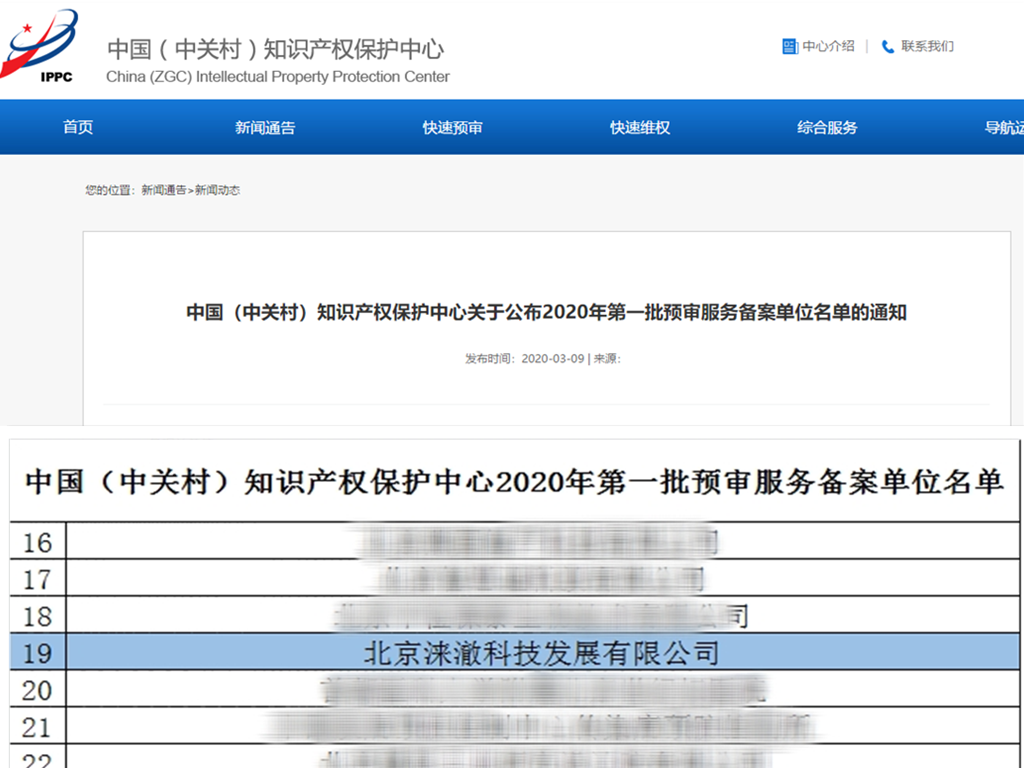Image resolution: width=1024 pixels, height=768 pixels.
Task: Click the table title 2020年第一批预审服务备案单位名单
Action: pos(514,483)
